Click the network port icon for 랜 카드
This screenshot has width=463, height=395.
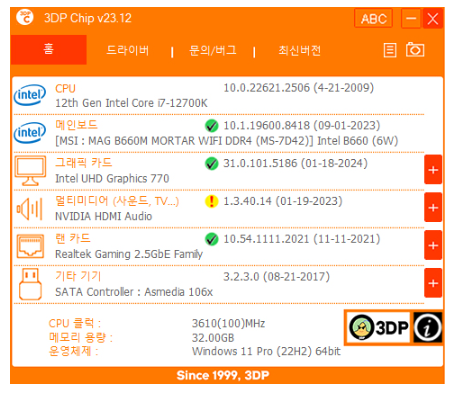click(30, 246)
